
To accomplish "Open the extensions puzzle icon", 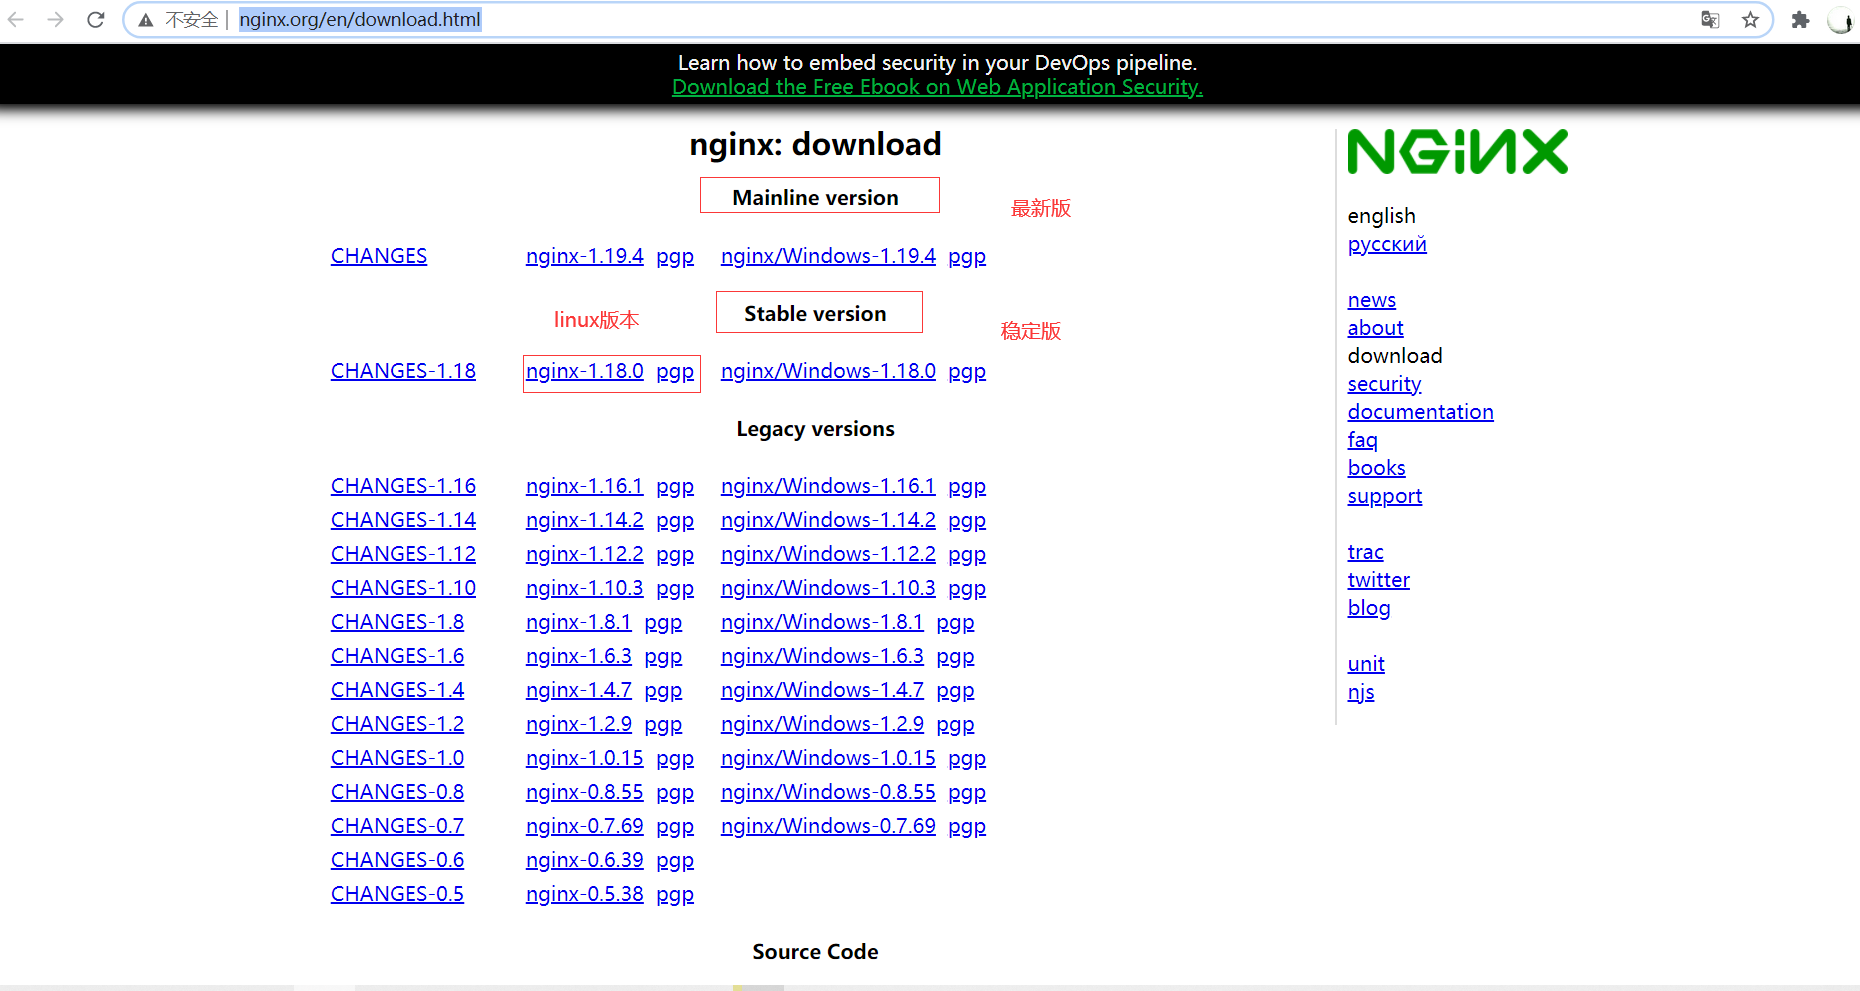I will pyautogui.click(x=1800, y=20).
